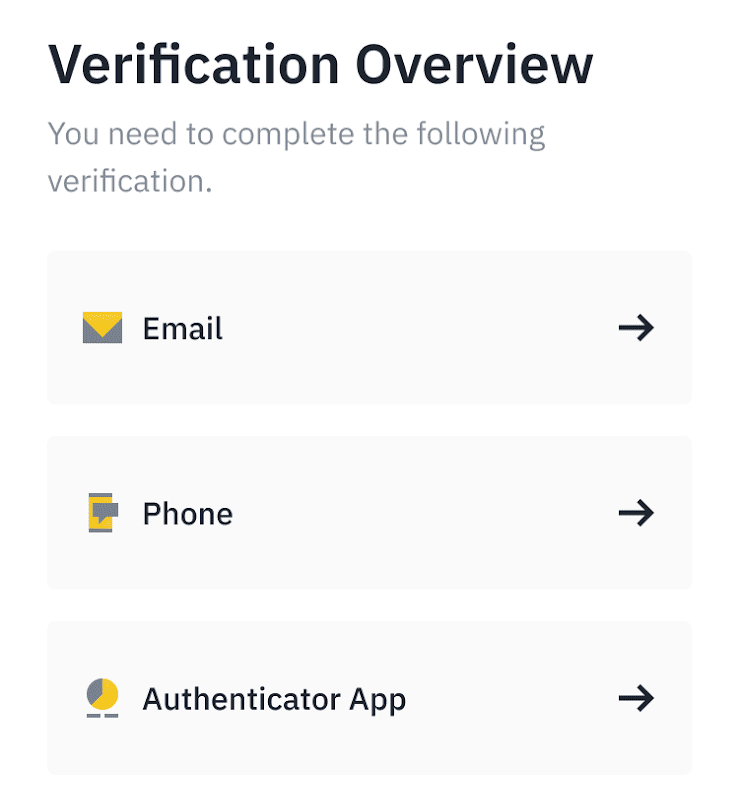Click the arrow in the Phone row
This screenshot has width=739, height=802.
pyautogui.click(x=636, y=513)
